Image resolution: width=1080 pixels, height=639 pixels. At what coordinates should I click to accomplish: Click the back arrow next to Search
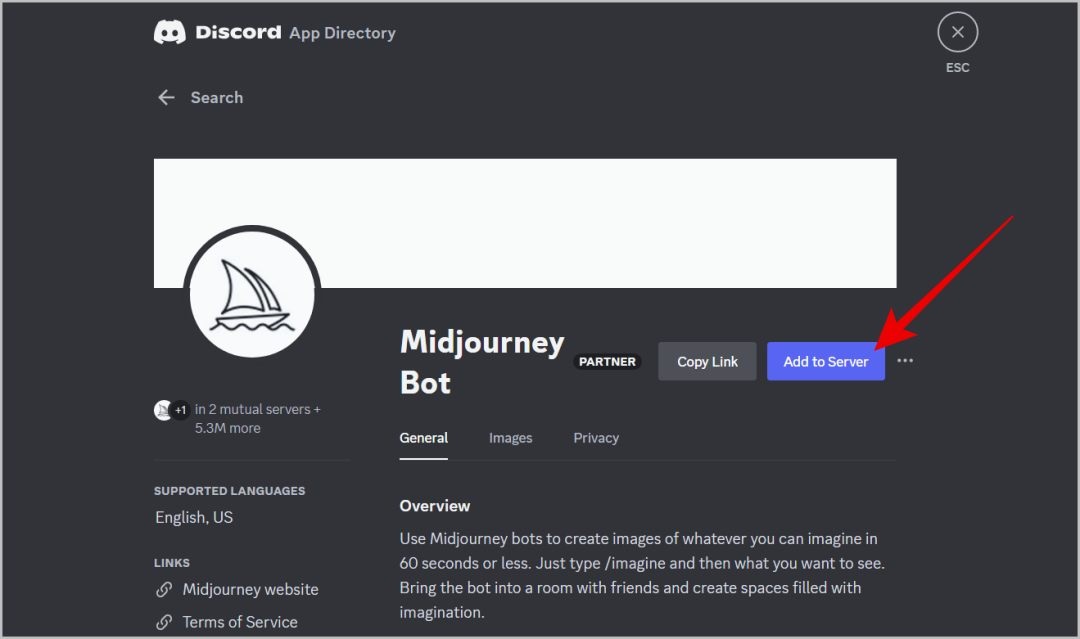[166, 97]
